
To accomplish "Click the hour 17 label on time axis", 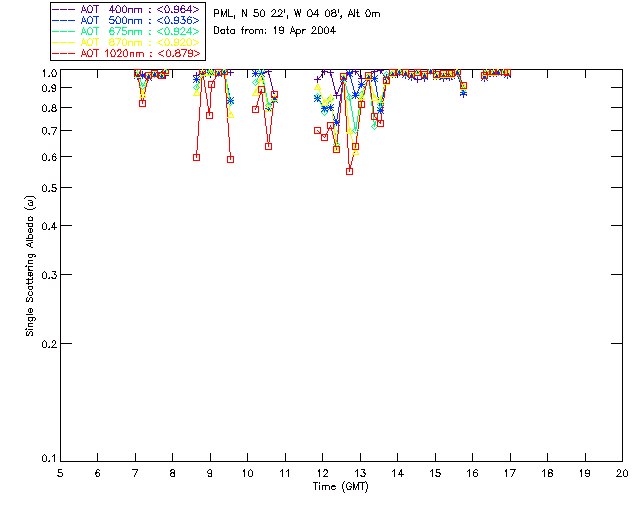I will (510, 473).
